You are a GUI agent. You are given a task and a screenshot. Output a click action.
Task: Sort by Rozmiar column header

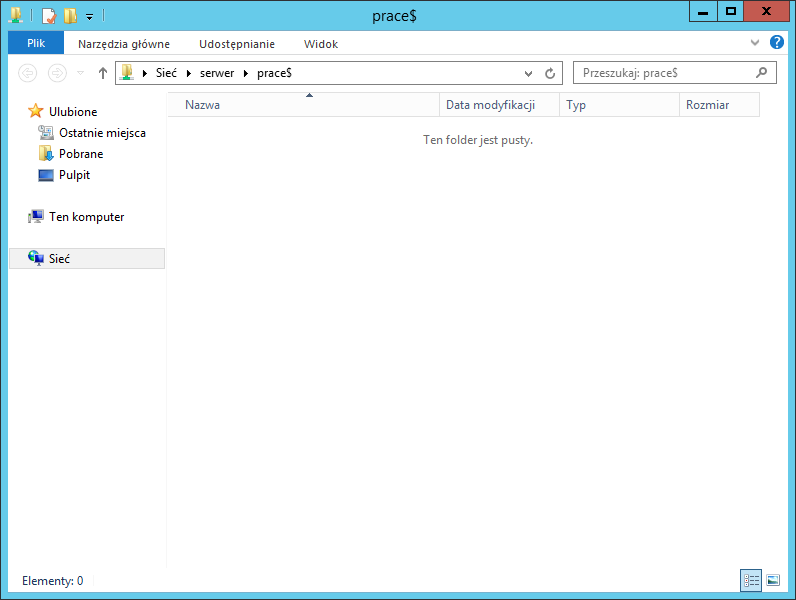719,105
